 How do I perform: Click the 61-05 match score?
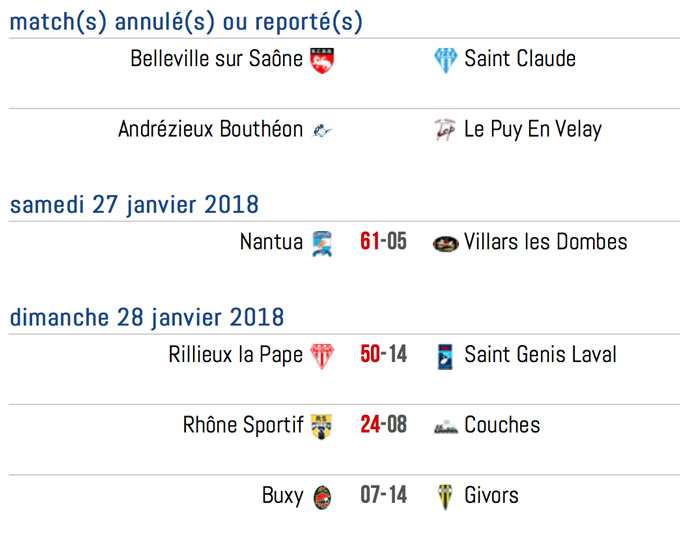click(383, 241)
